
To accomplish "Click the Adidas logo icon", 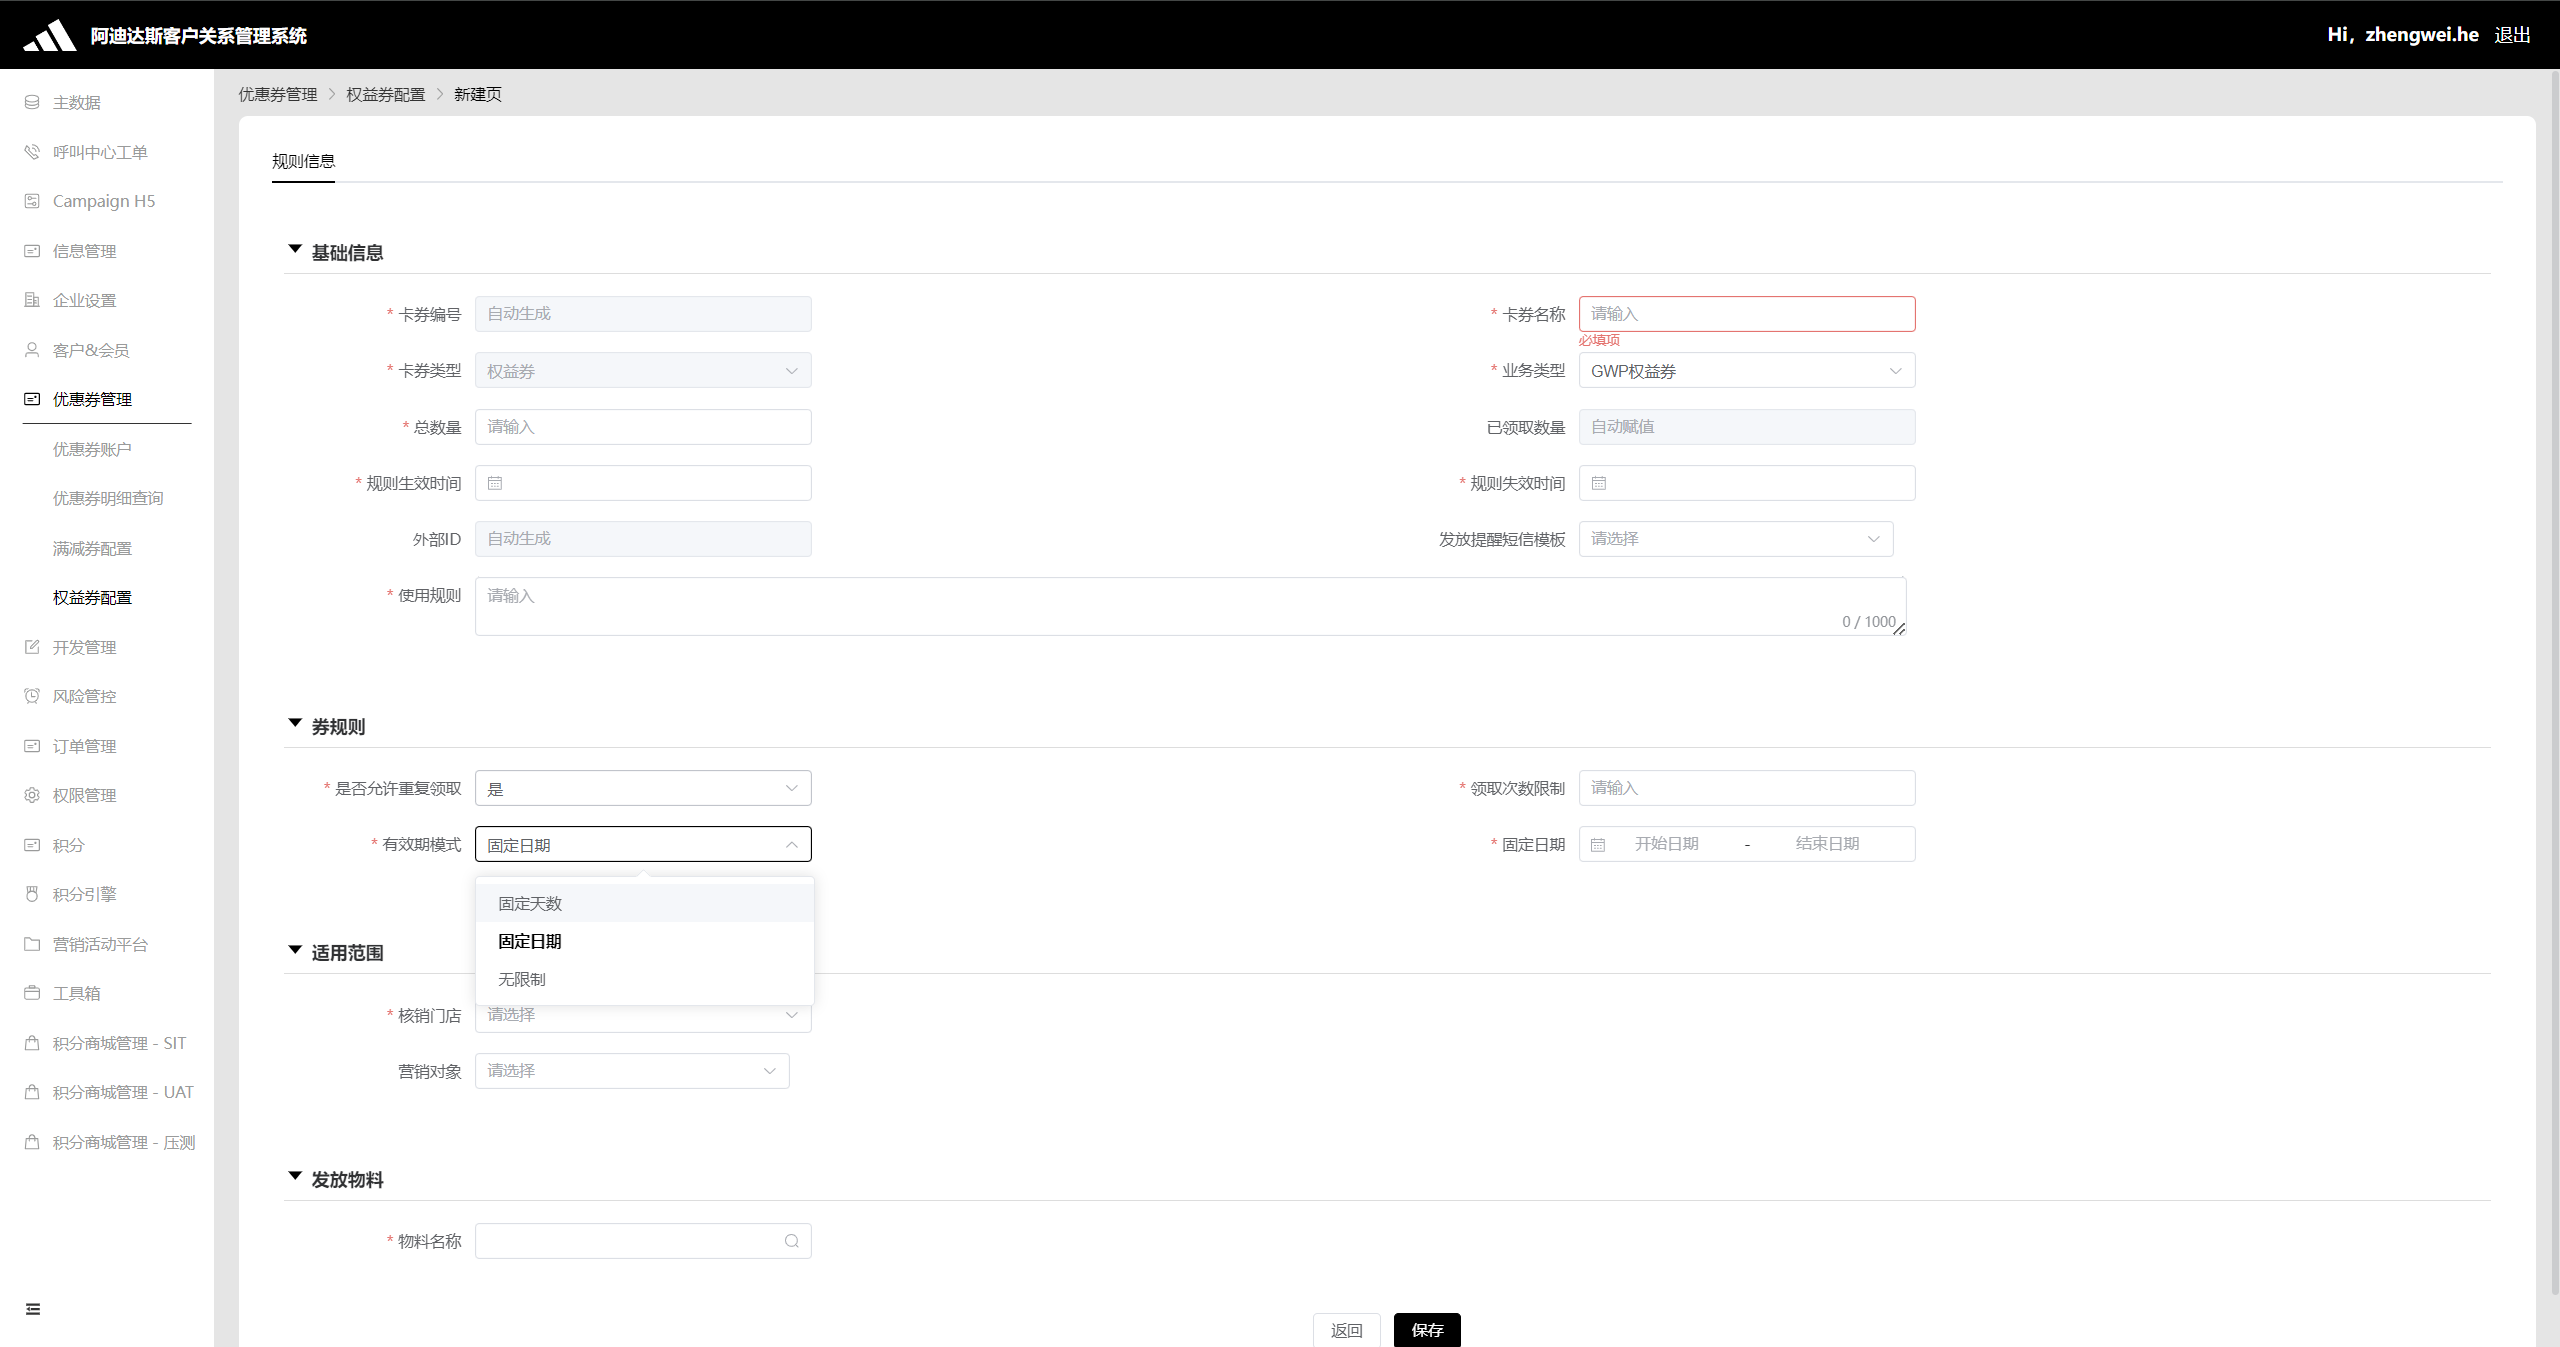I will click(x=50, y=35).
